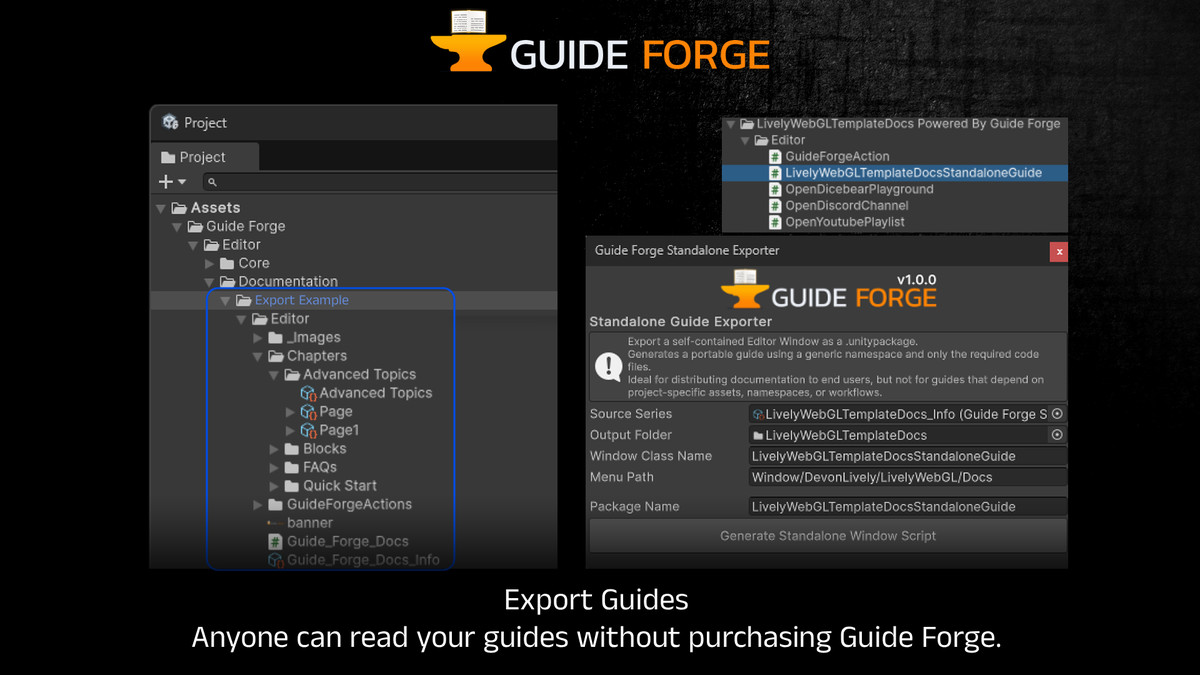1200x675 pixels.
Task: Select the GuideForgeActions folder name
Action: point(349,505)
